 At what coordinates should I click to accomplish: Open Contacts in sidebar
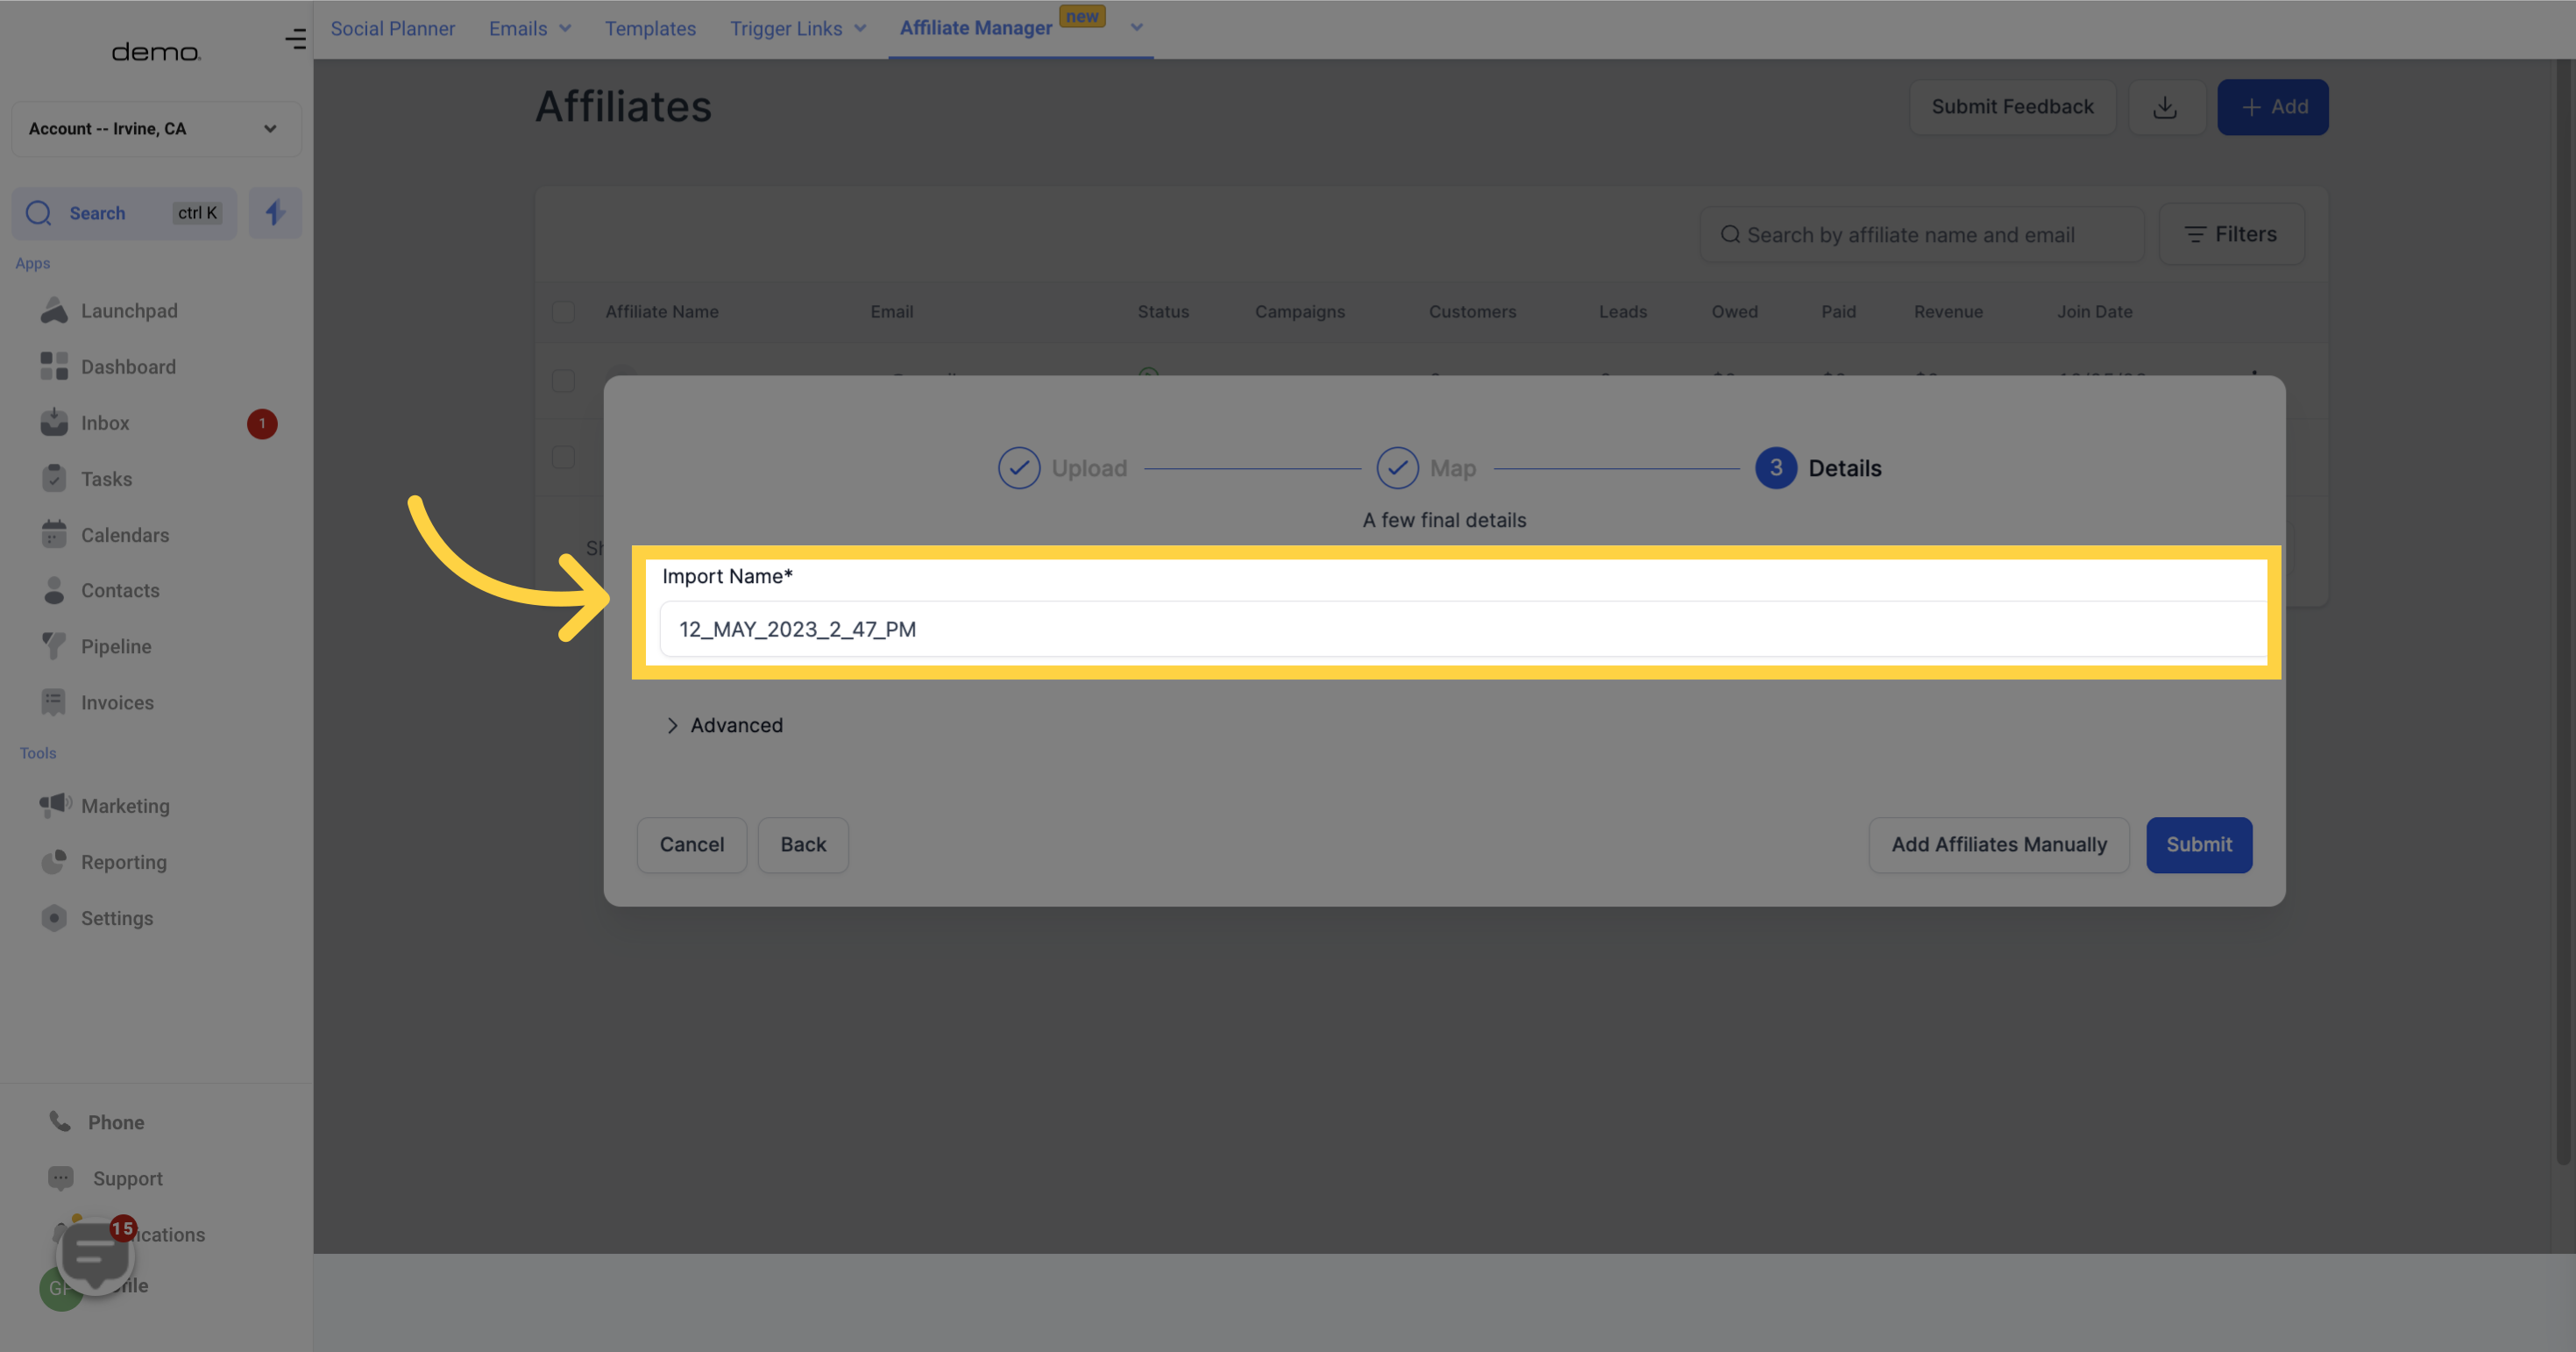click(120, 591)
